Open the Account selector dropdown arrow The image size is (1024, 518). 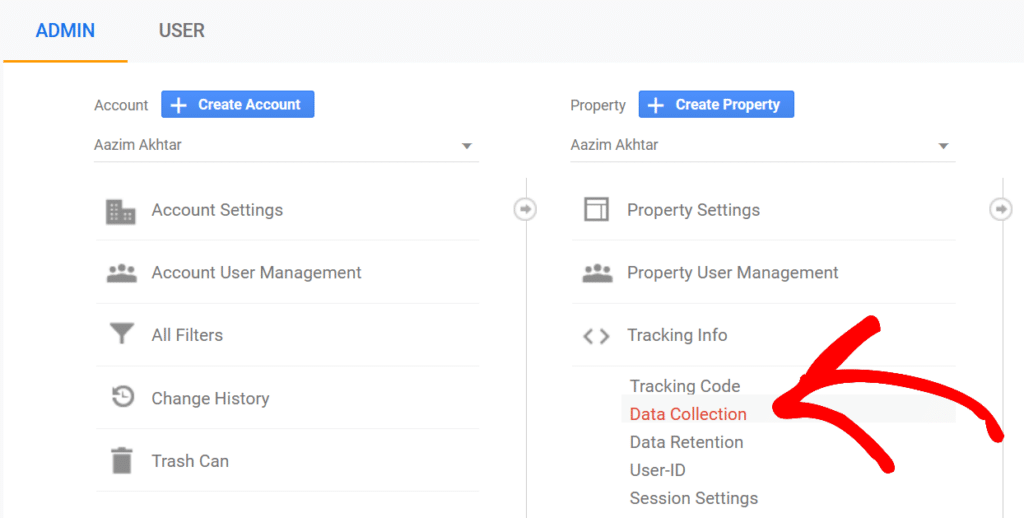click(466, 146)
